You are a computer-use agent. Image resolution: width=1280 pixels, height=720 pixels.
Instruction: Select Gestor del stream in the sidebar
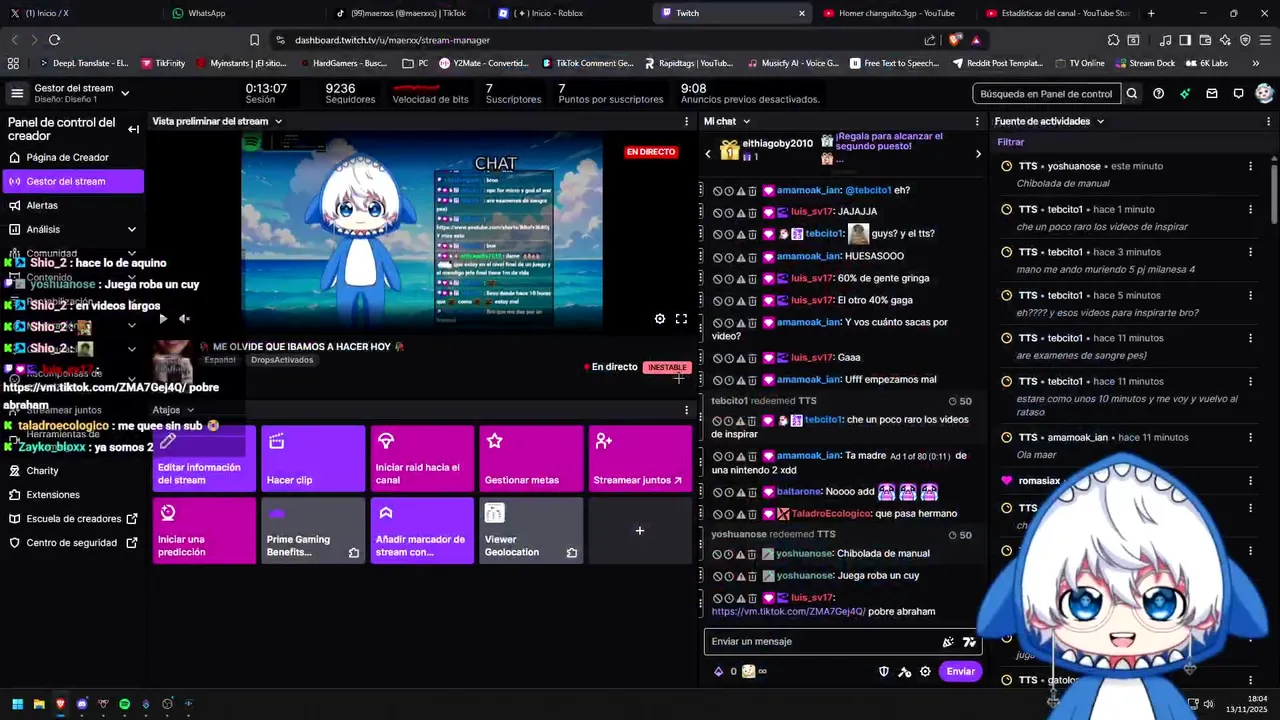[x=73, y=181]
